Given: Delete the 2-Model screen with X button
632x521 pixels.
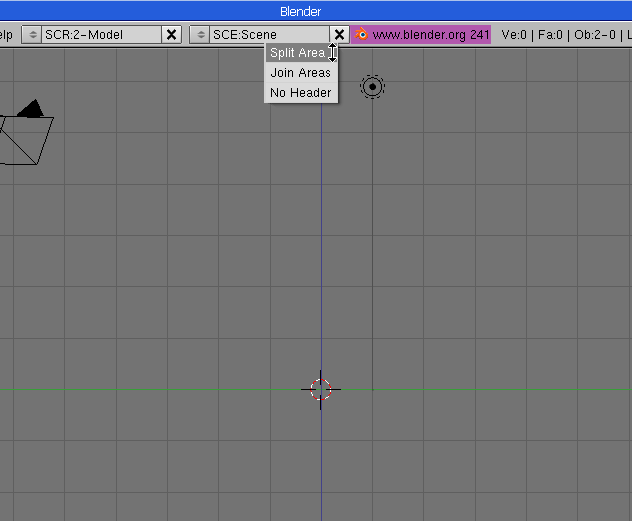Looking at the screenshot, I should pos(171,35).
